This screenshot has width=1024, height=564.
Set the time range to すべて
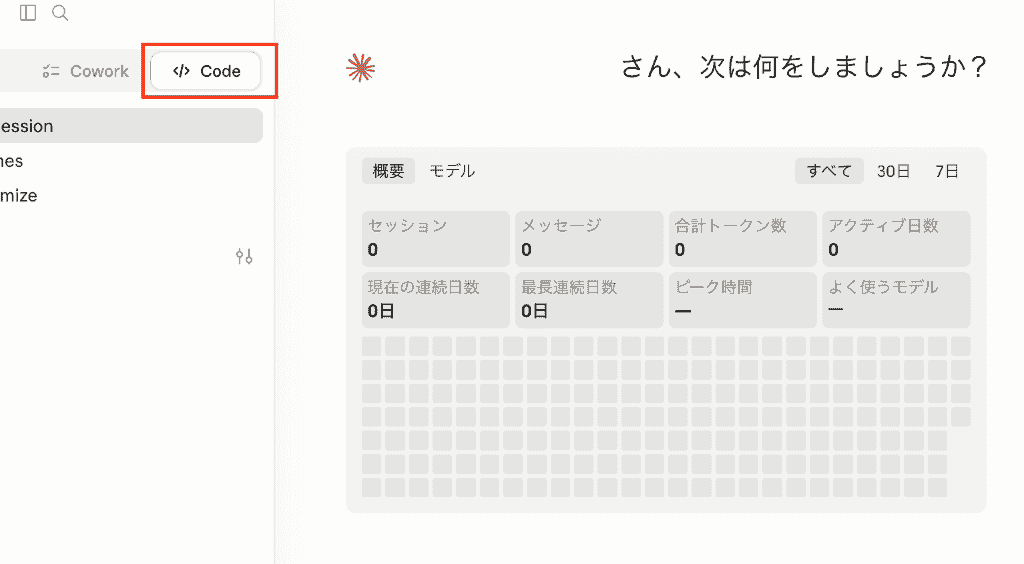(829, 171)
